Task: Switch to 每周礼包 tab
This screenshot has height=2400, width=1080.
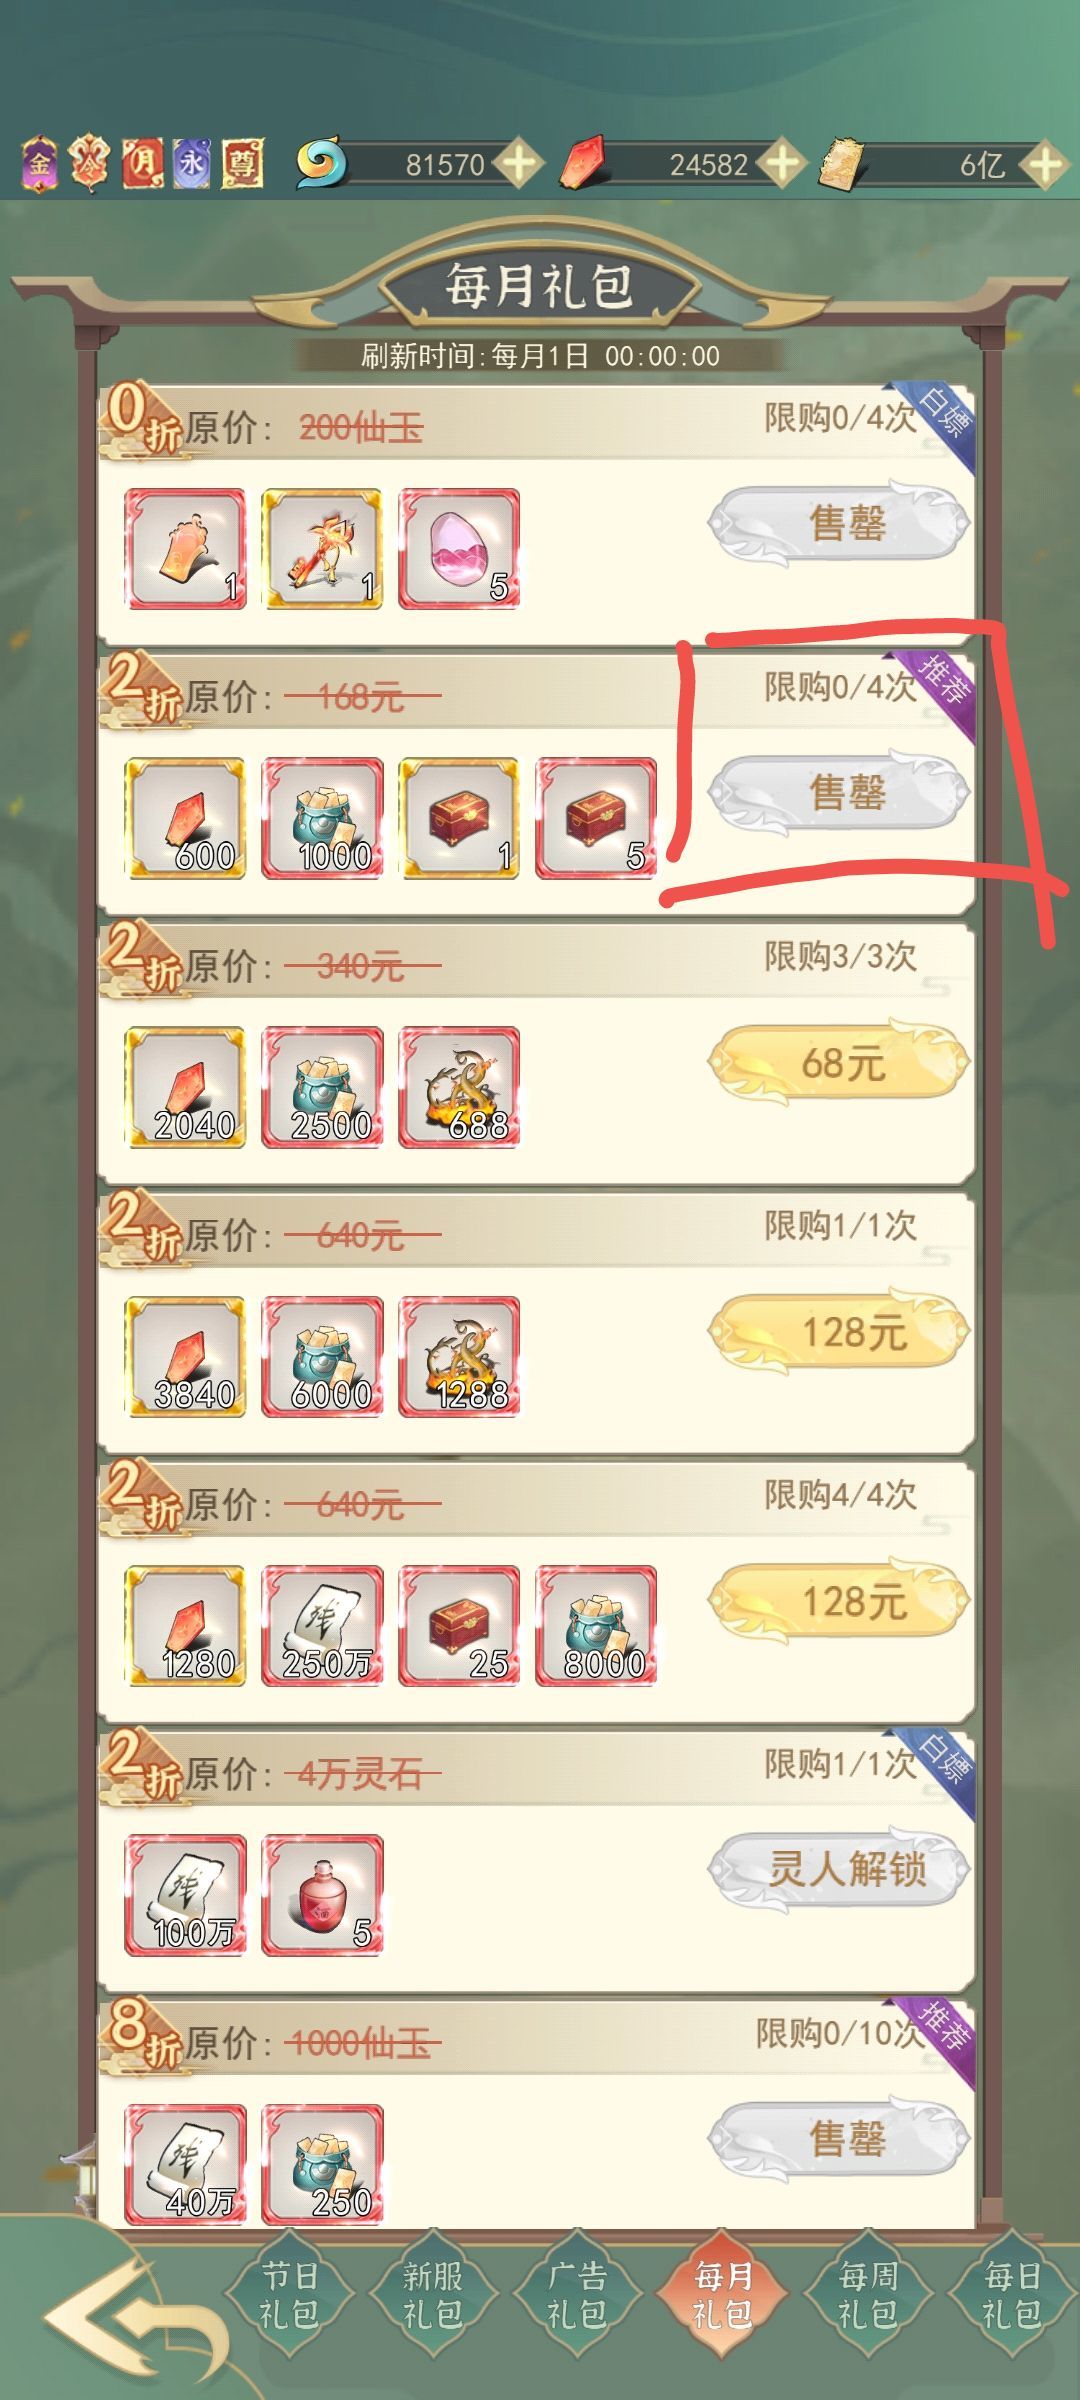Action: (x=867, y=2295)
